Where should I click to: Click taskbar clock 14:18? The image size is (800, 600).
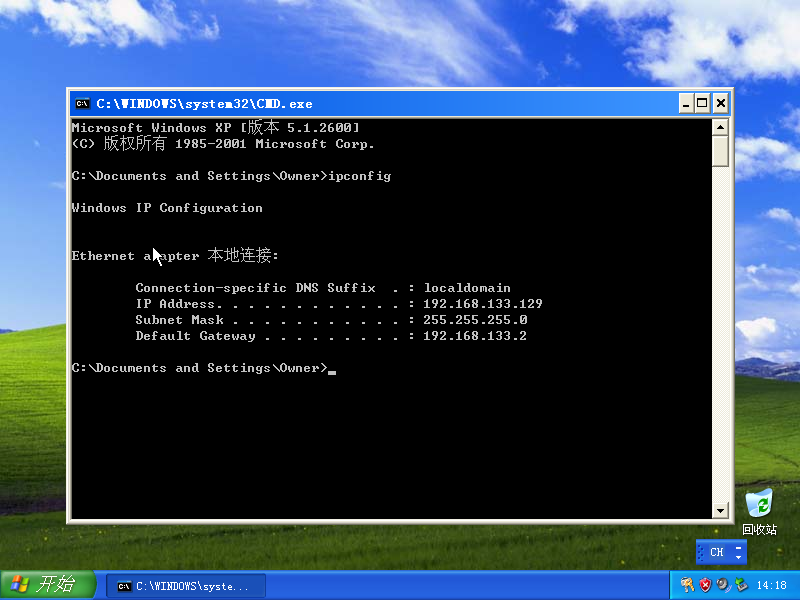click(x=771, y=585)
